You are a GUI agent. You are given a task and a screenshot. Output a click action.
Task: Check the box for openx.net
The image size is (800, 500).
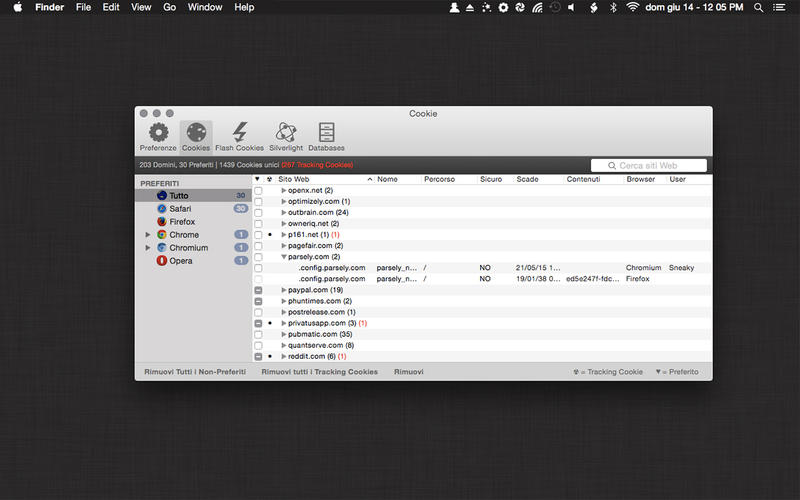(x=258, y=190)
